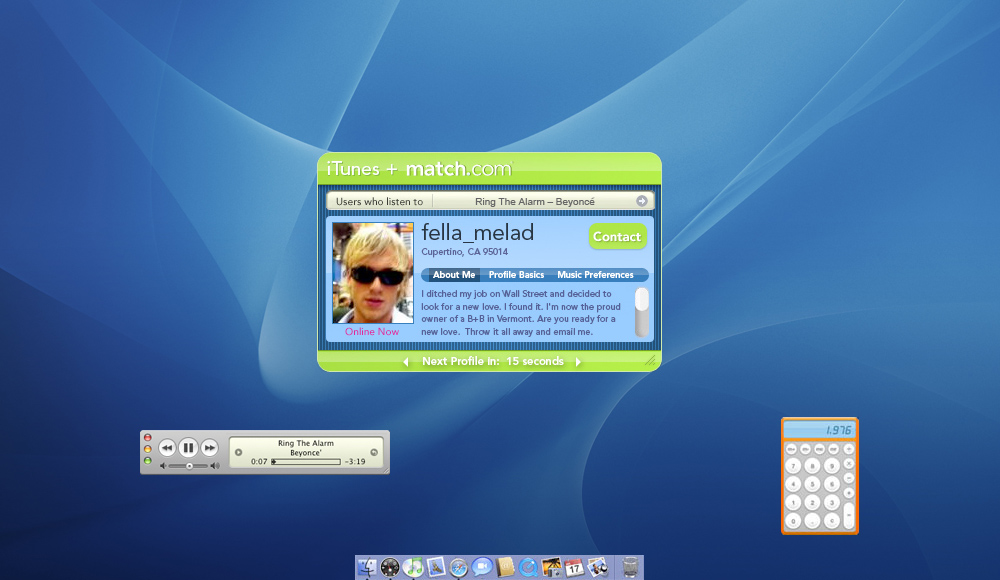Click the arrow beside 'Ring The Alarm – Beyoncé'
This screenshot has height=580, width=1000.
[x=642, y=201]
